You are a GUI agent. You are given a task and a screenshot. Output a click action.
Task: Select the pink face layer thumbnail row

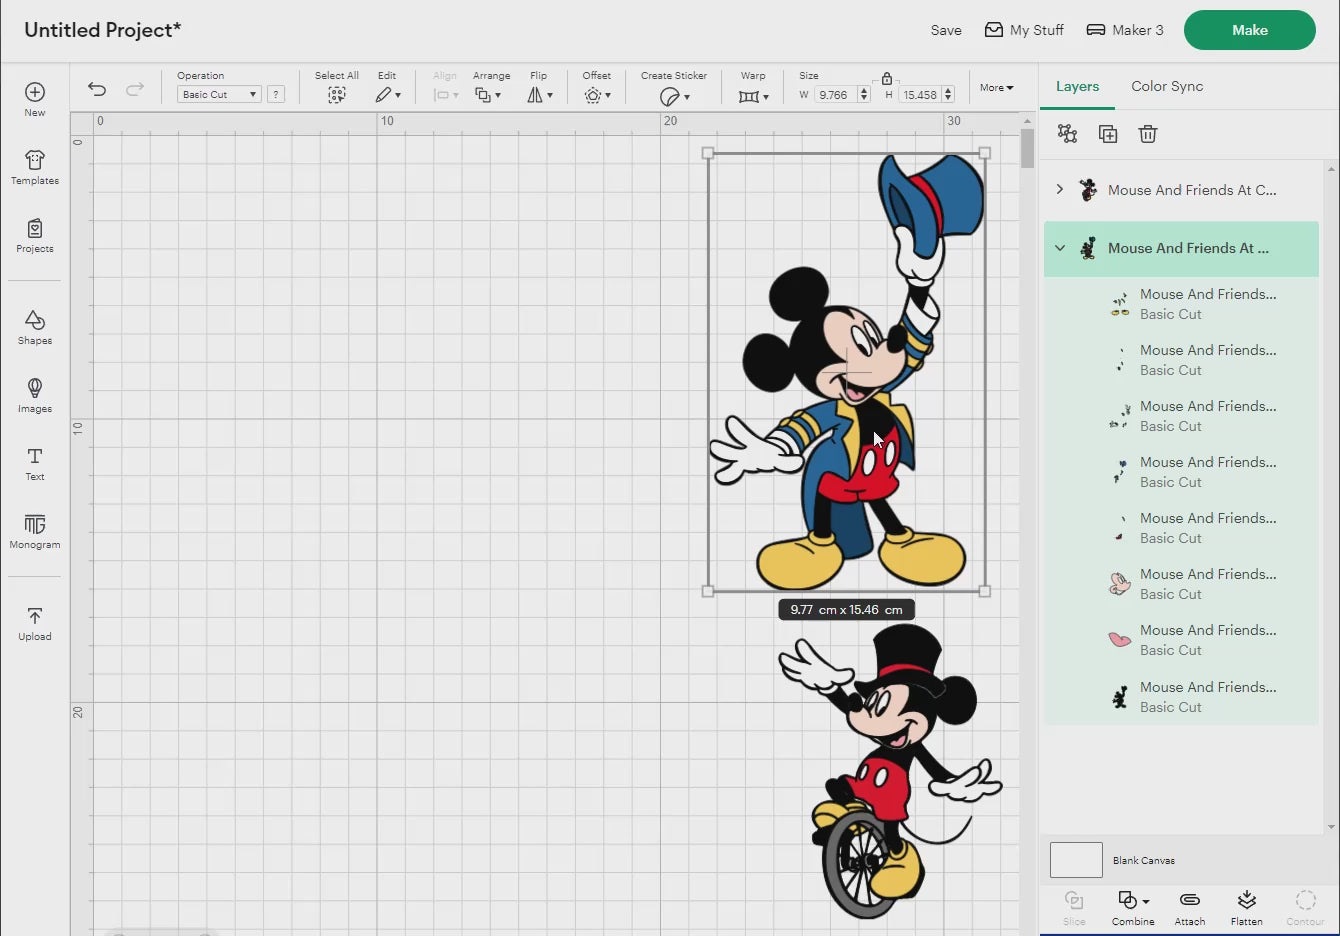[x=1182, y=584]
